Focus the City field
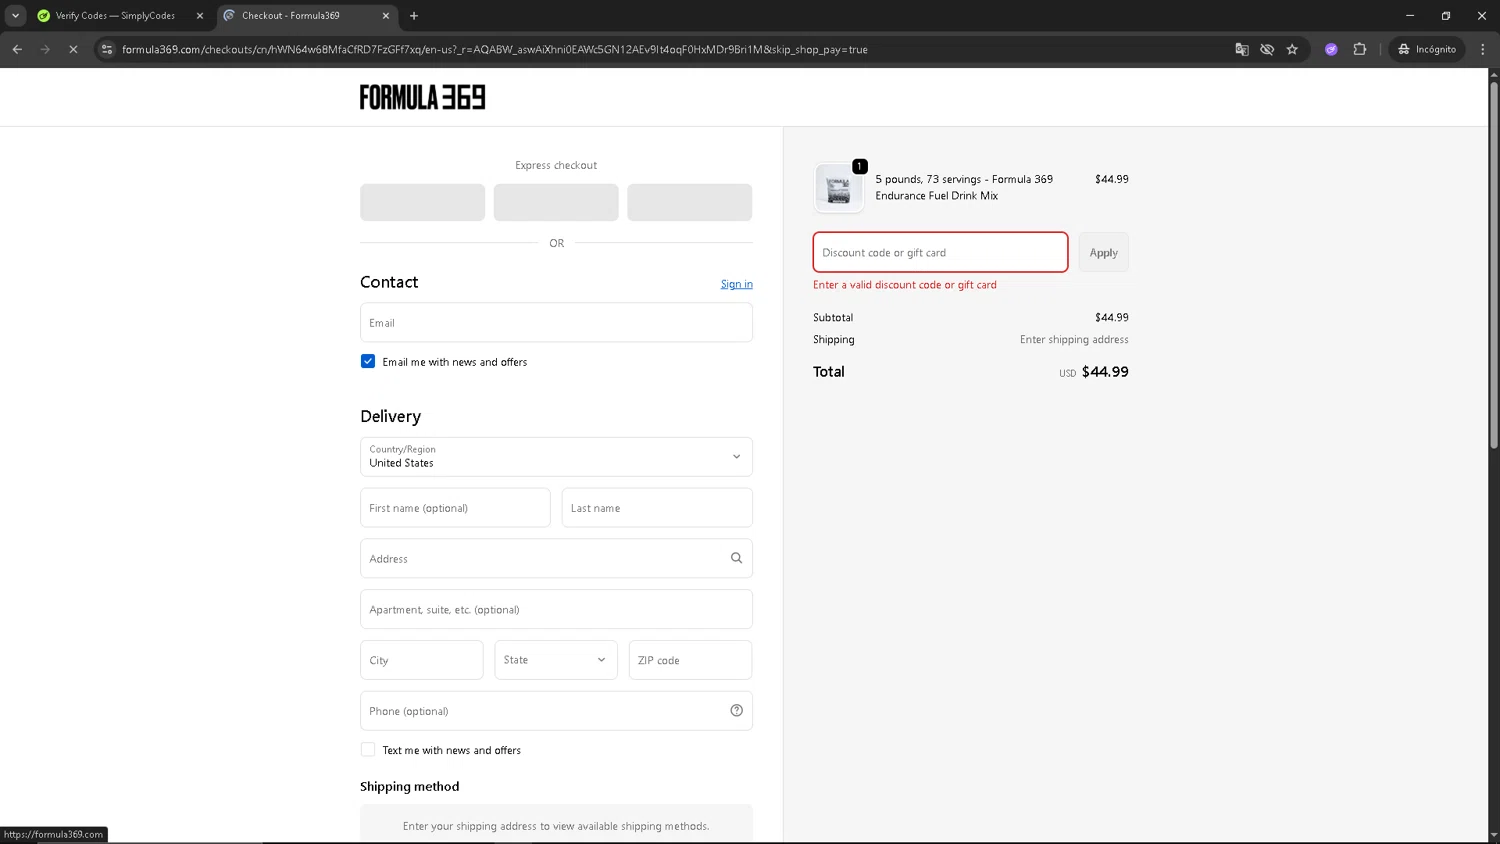Image resolution: width=1500 pixels, height=844 pixels. tap(422, 660)
